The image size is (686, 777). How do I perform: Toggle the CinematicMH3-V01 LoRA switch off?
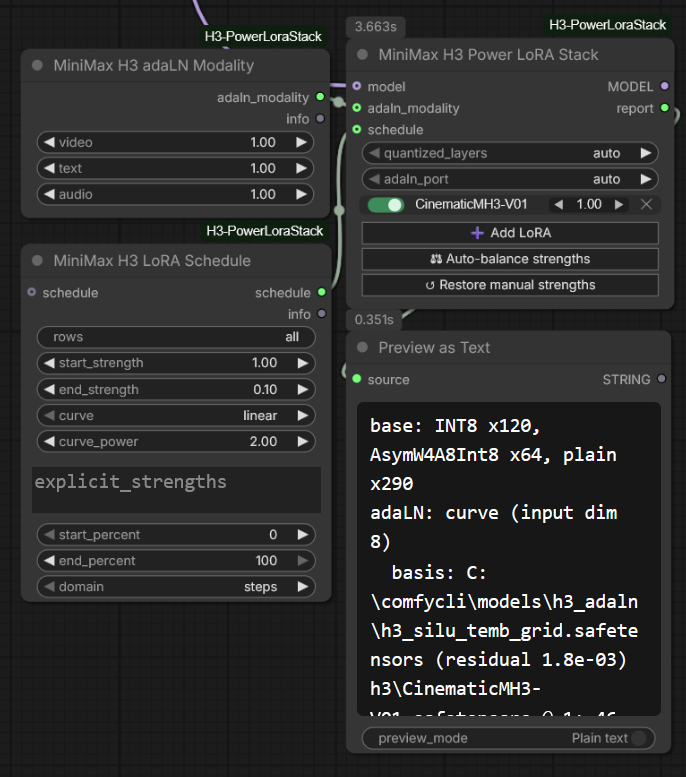(386, 205)
